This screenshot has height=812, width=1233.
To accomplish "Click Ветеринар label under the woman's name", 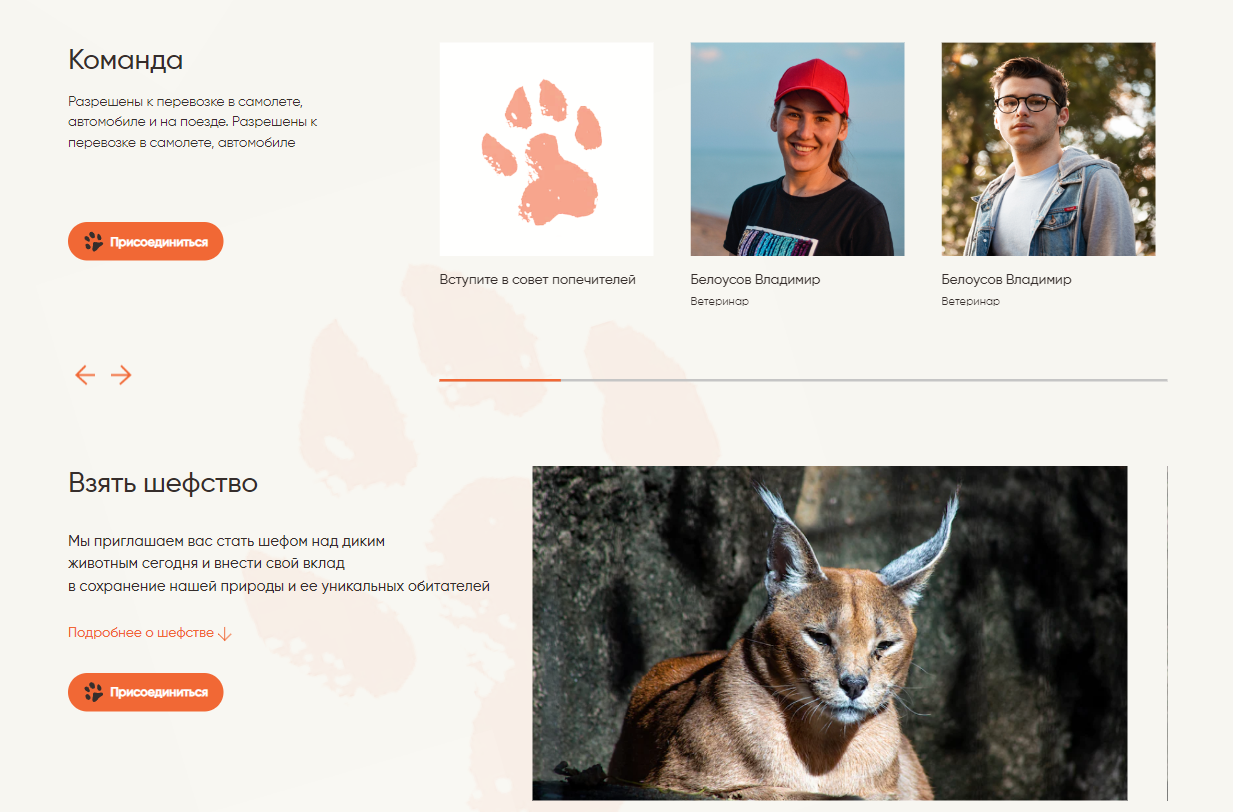I will pyautogui.click(x=720, y=301).
